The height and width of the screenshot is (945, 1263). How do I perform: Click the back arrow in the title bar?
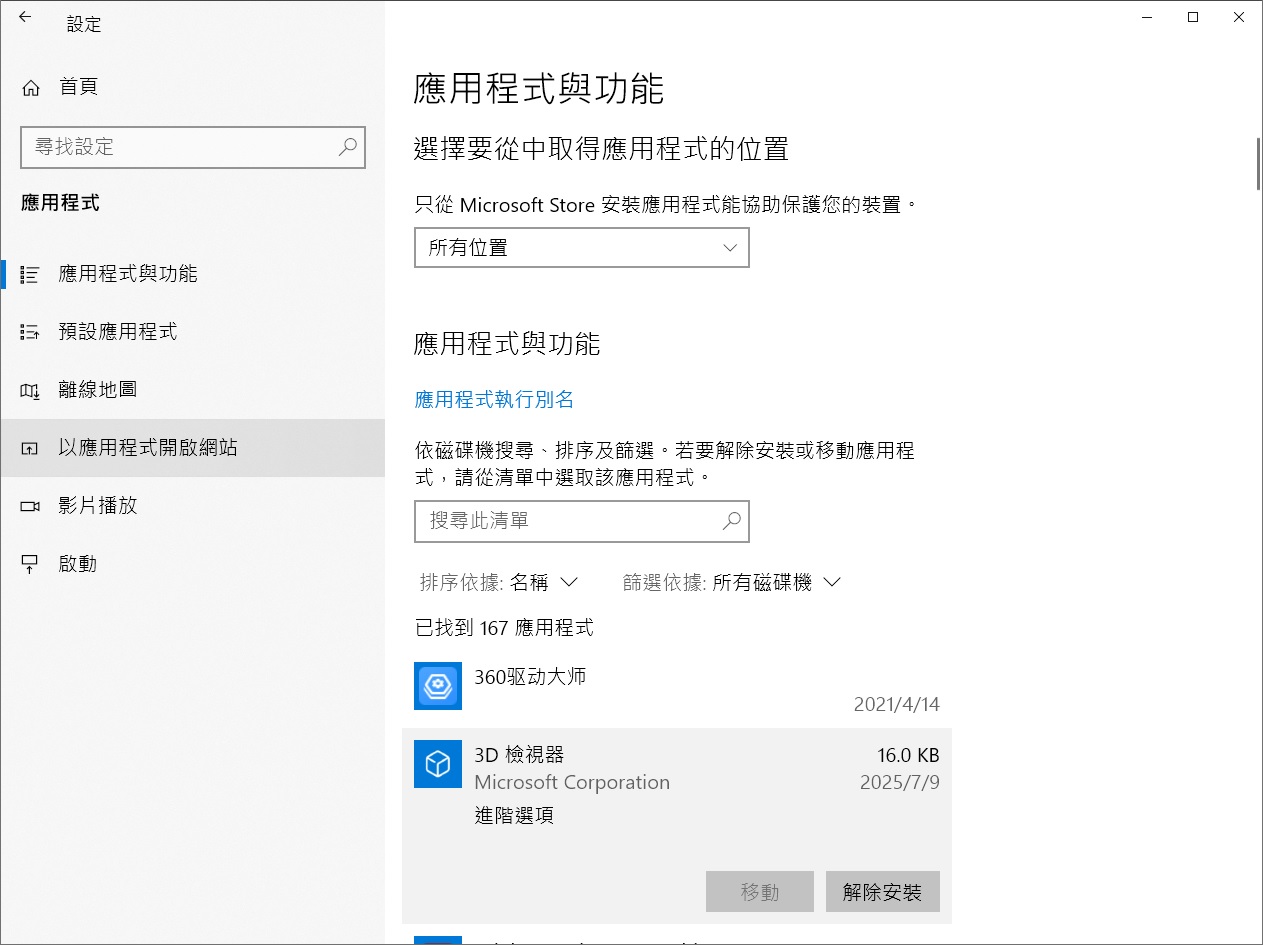pos(25,17)
